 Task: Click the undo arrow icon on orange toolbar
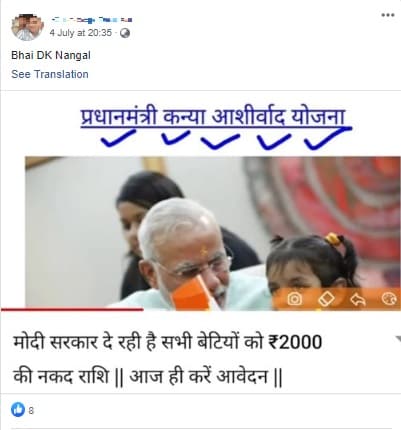(358, 299)
